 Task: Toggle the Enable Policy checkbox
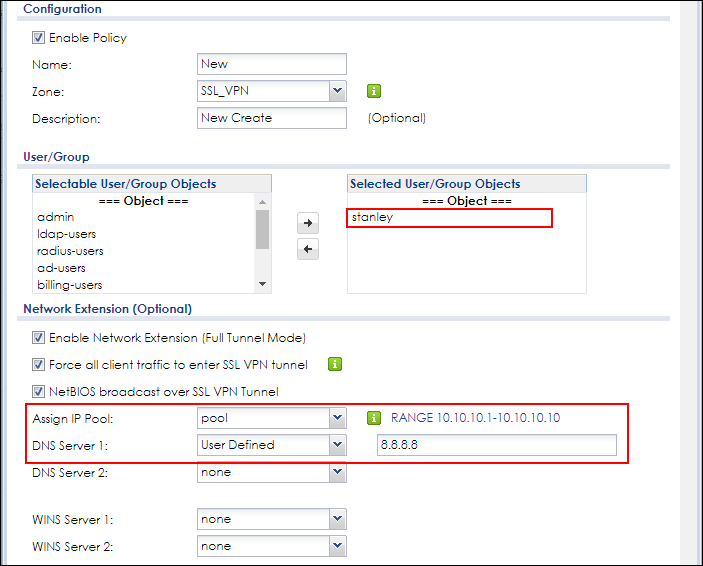pyautogui.click(x=38, y=38)
